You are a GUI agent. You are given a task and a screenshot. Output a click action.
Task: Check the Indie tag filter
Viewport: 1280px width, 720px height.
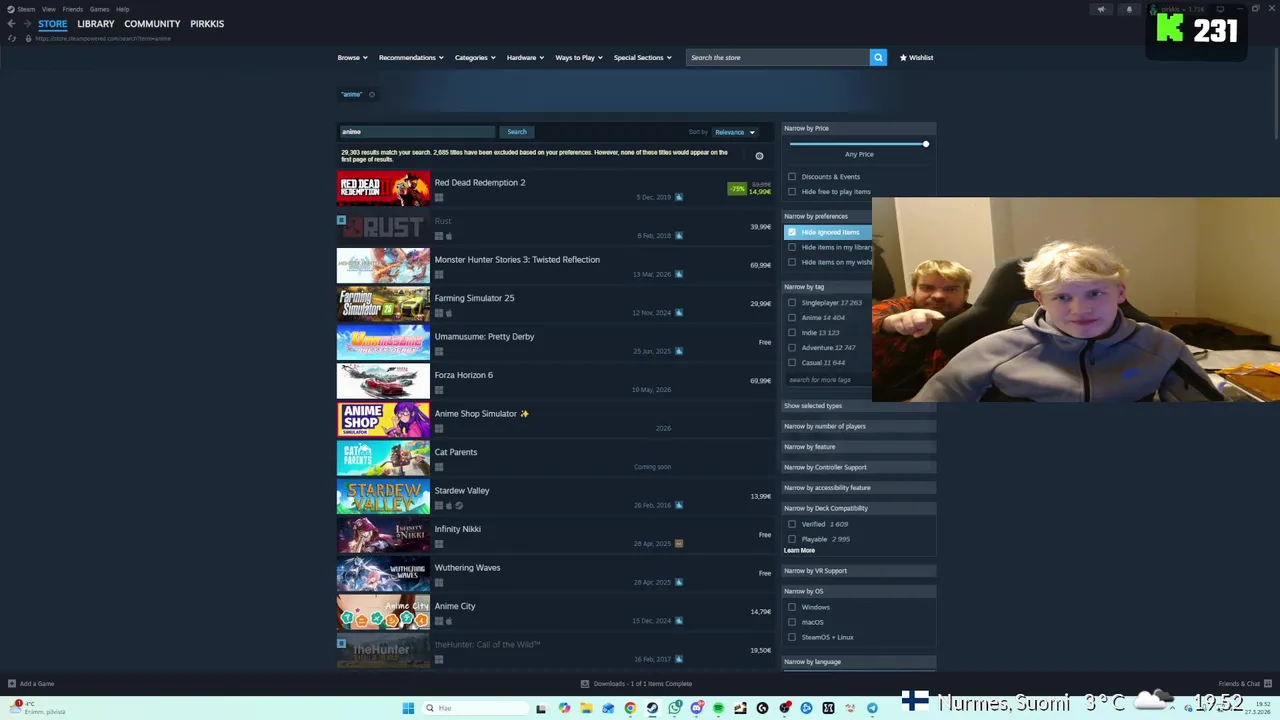(792, 332)
